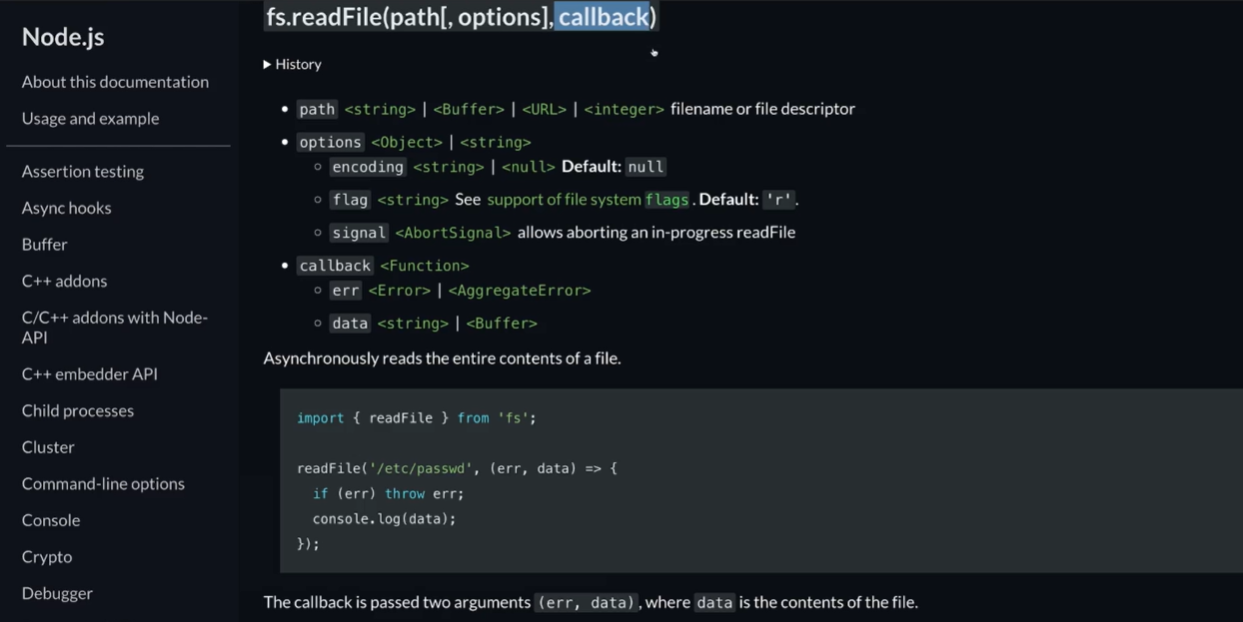Click the highlighted callback word in heading

coord(604,17)
